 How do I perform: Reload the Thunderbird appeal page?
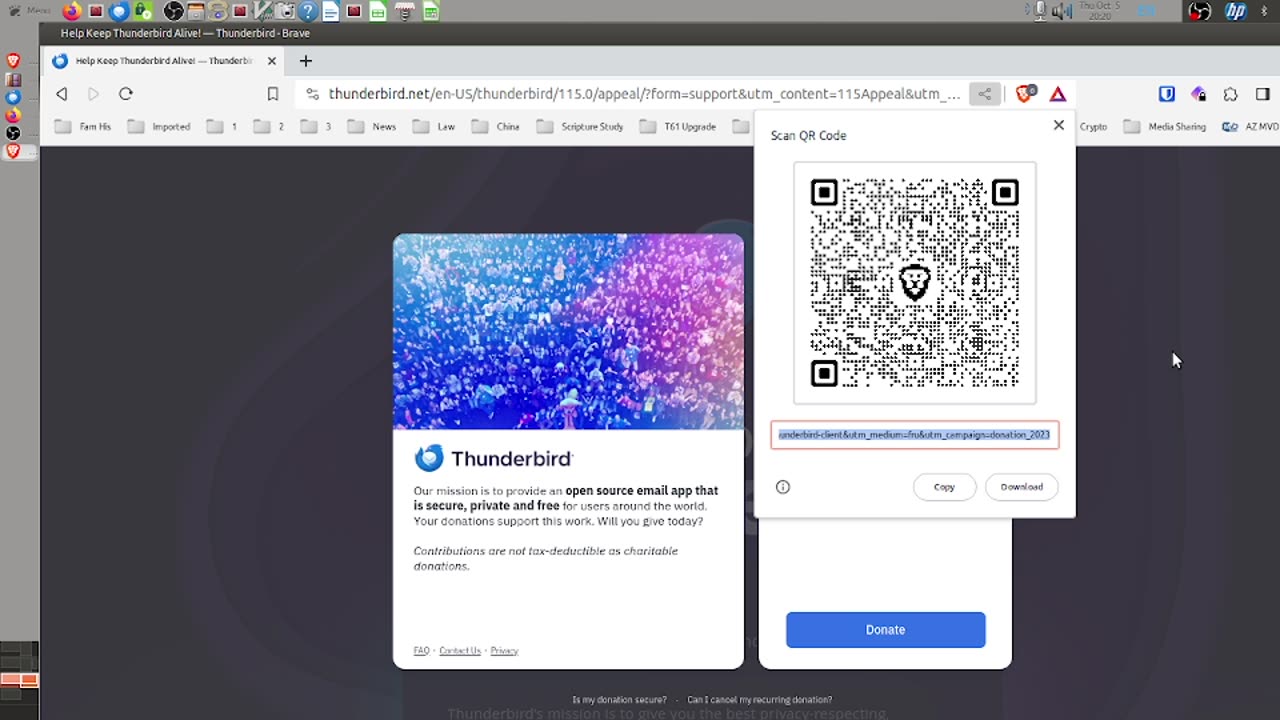pos(126,94)
